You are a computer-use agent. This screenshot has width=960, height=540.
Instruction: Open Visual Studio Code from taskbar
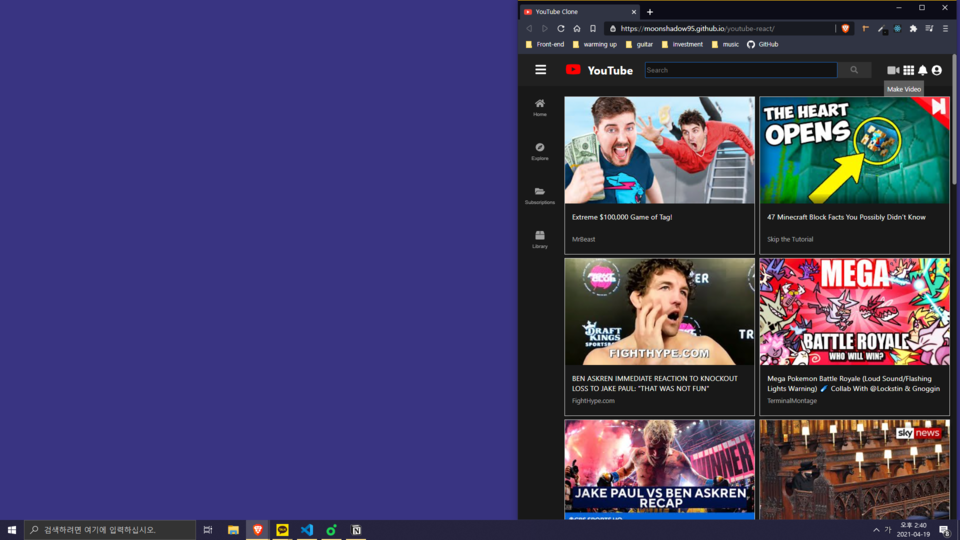(307, 530)
